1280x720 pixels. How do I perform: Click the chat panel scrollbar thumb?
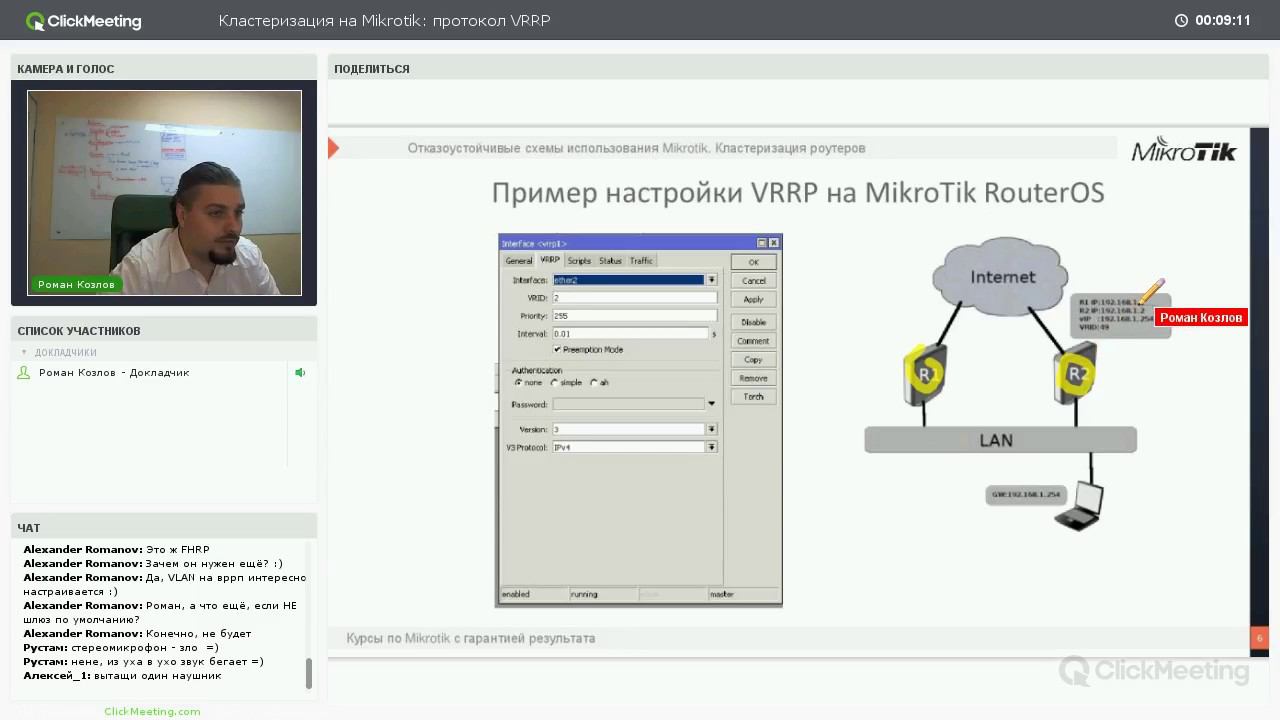pos(309,673)
